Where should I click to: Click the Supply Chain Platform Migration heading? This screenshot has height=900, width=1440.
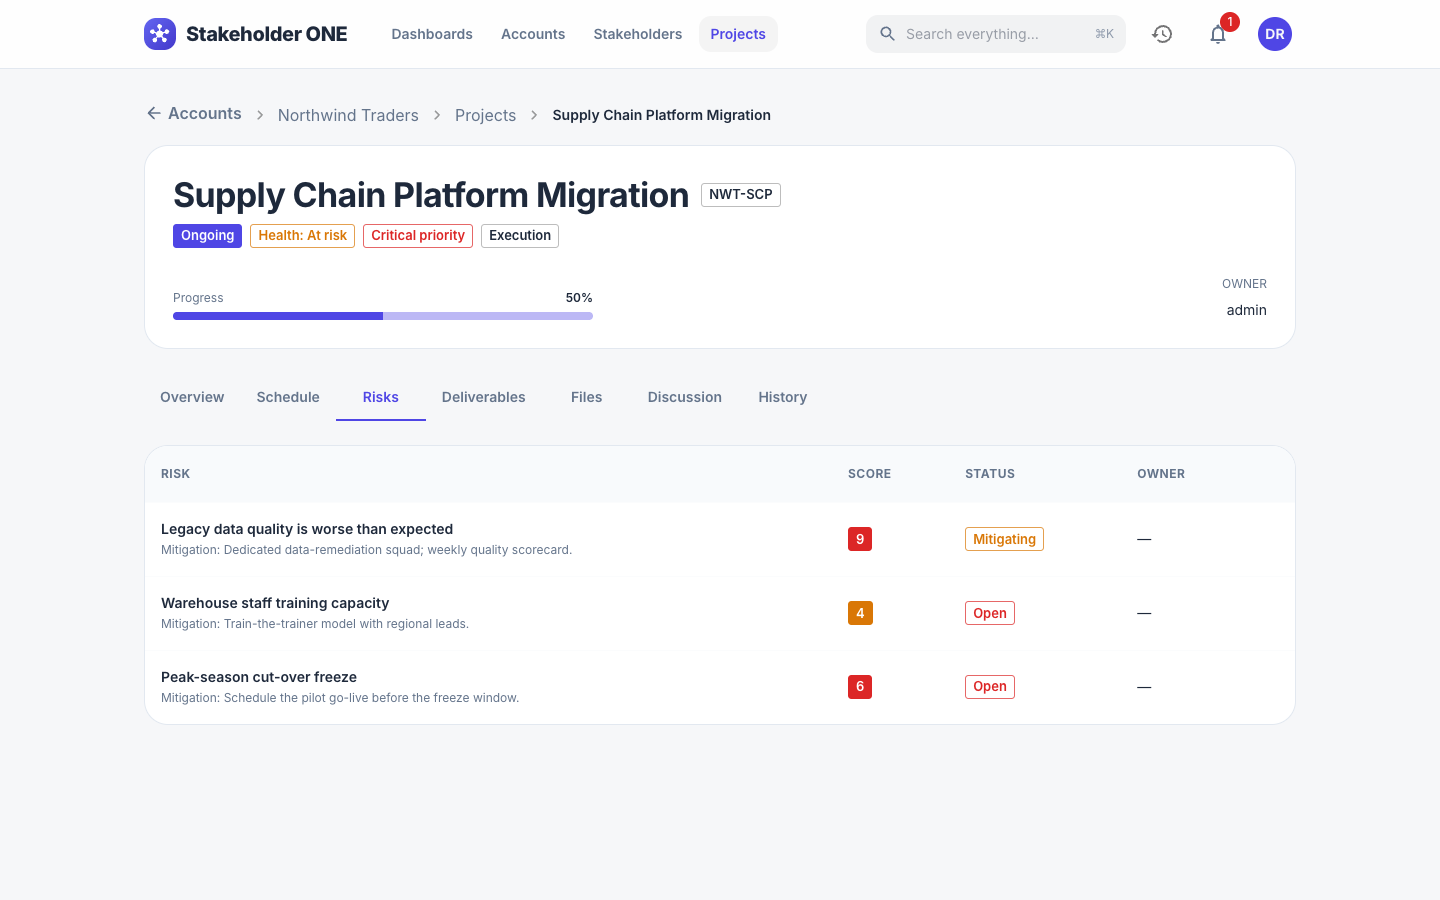tap(431, 195)
